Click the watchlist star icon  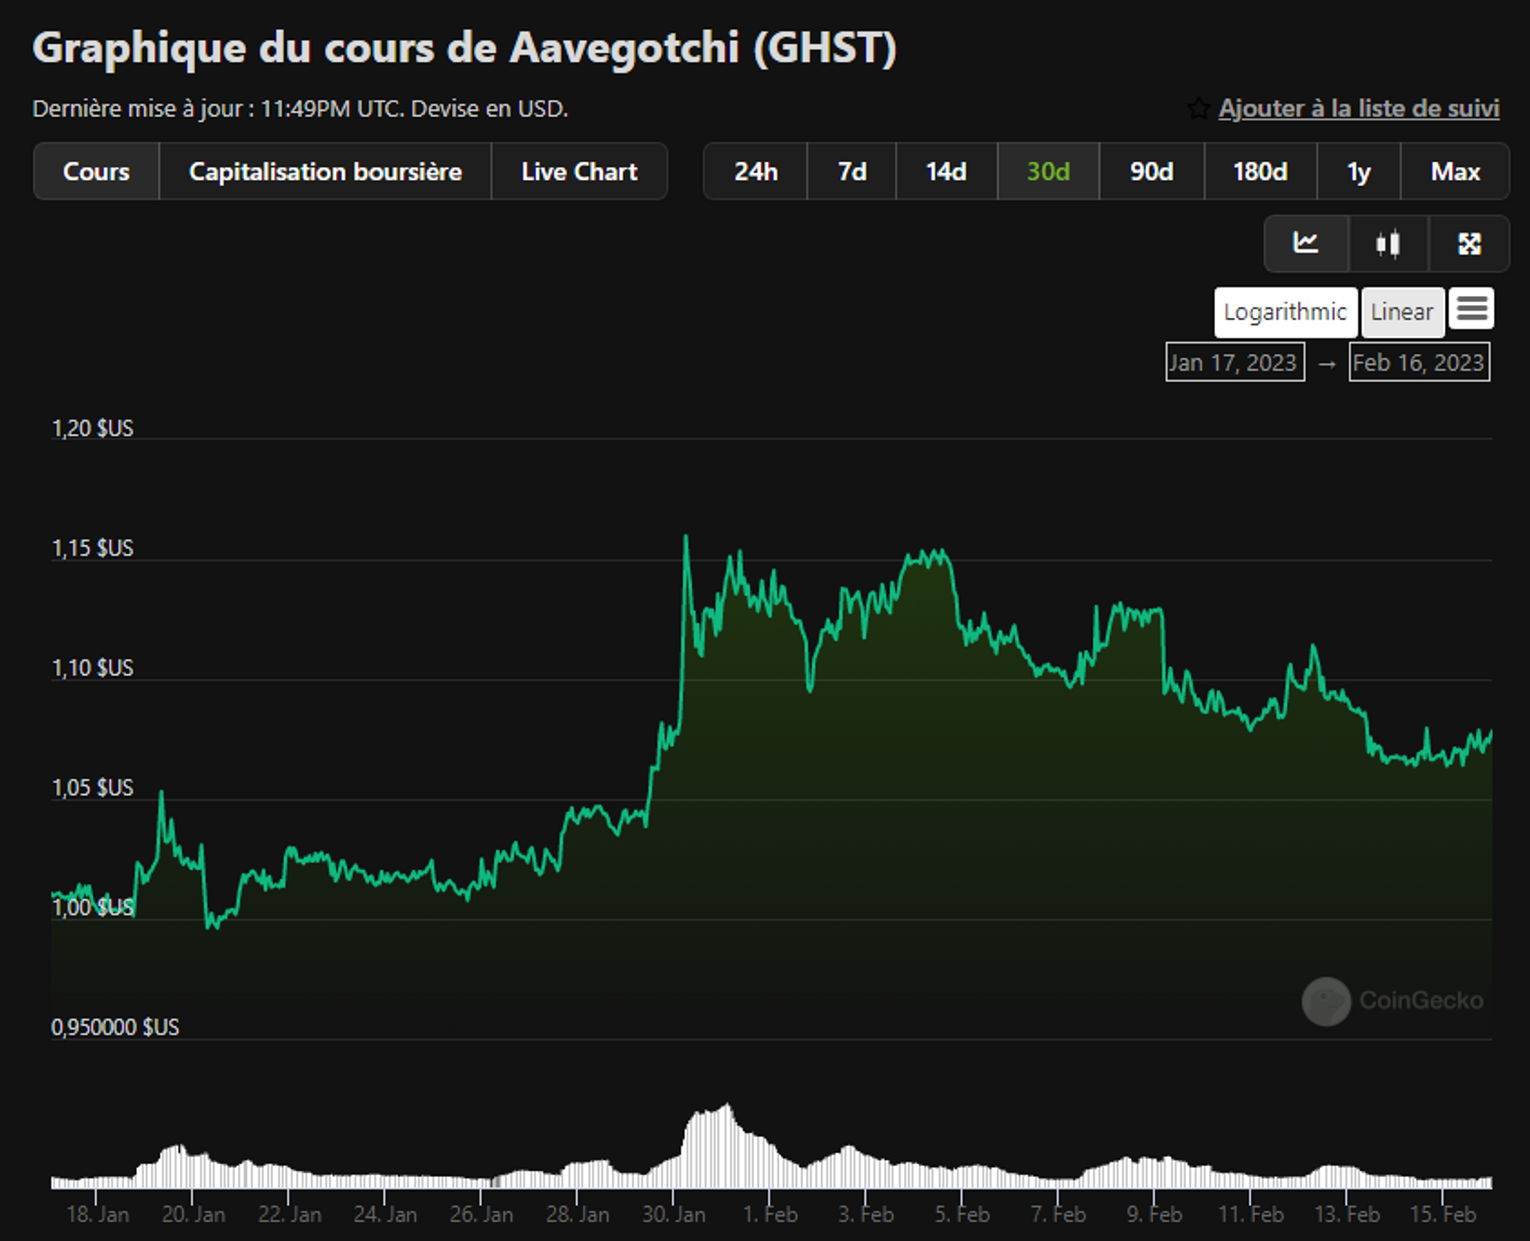(1198, 109)
